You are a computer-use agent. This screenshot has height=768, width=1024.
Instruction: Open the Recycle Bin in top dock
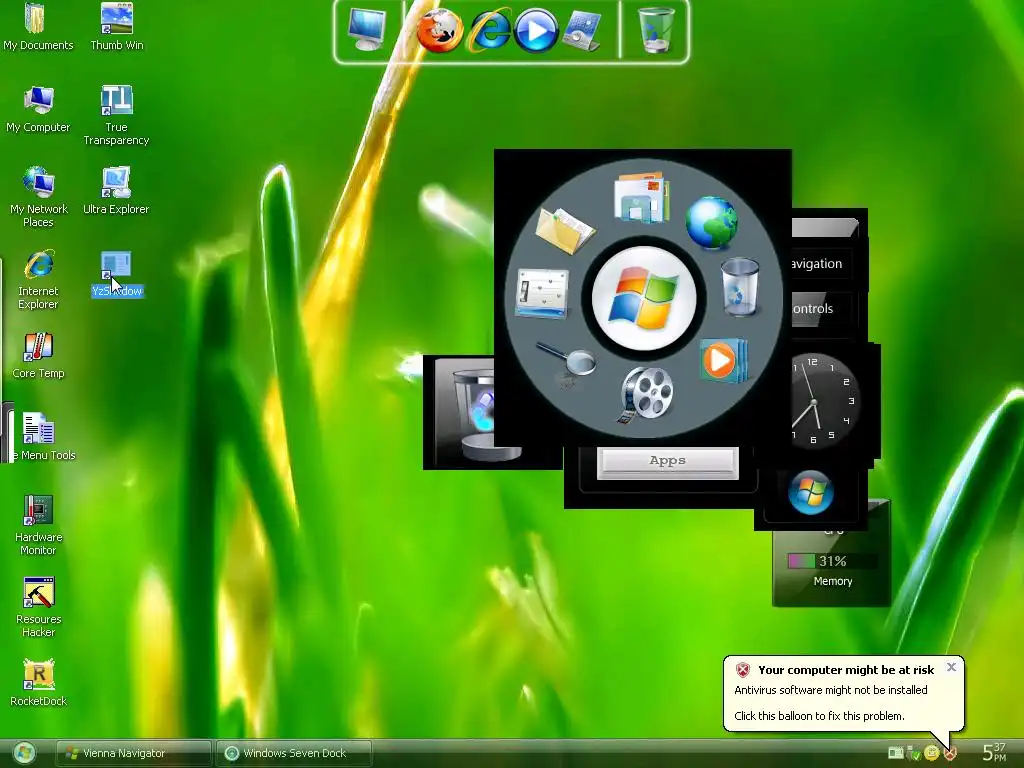(656, 29)
